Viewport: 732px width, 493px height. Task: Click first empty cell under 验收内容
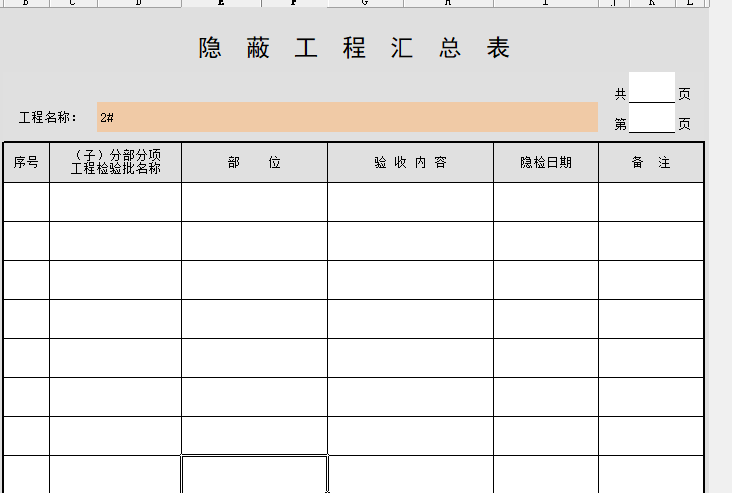click(x=410, y=201)
